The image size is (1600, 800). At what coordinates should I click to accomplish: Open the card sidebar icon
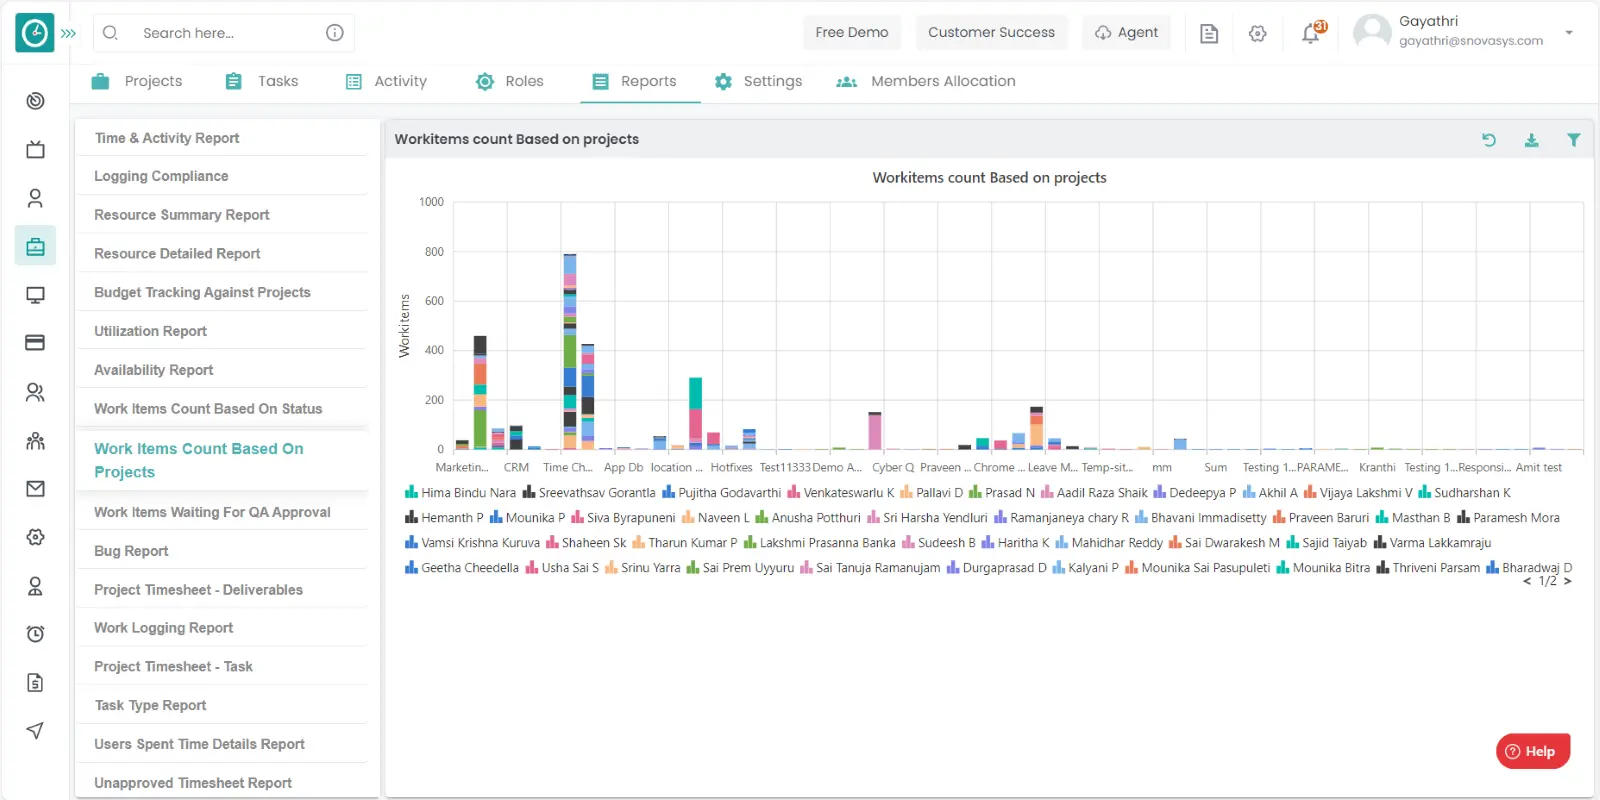(x=35, y=343)
